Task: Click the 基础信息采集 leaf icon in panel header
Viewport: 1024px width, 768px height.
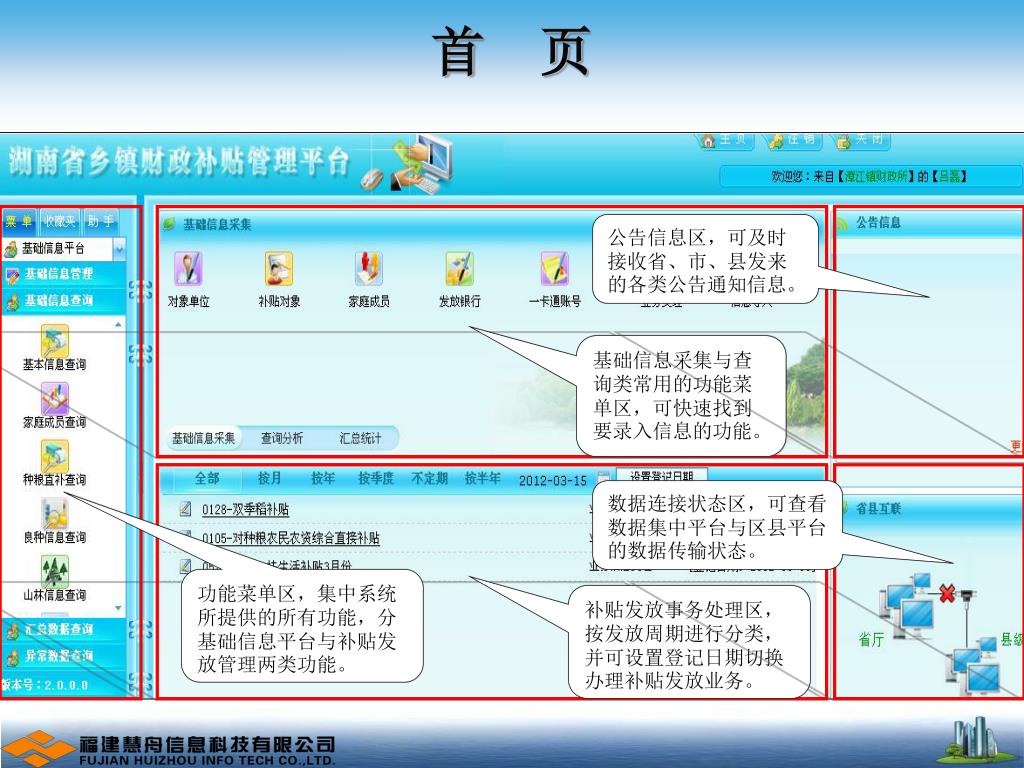Action: pyautogui.click(x=169, y=224)
